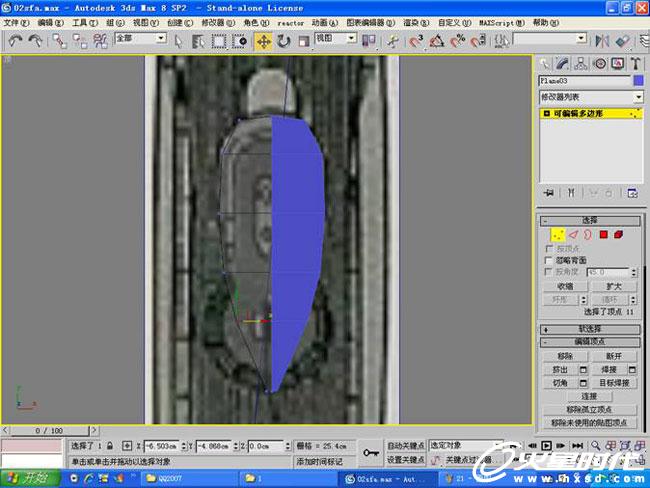Enable the 忽略背面 checkbox
Viewport: 650px width, 488px height.
tap(549, 260)
